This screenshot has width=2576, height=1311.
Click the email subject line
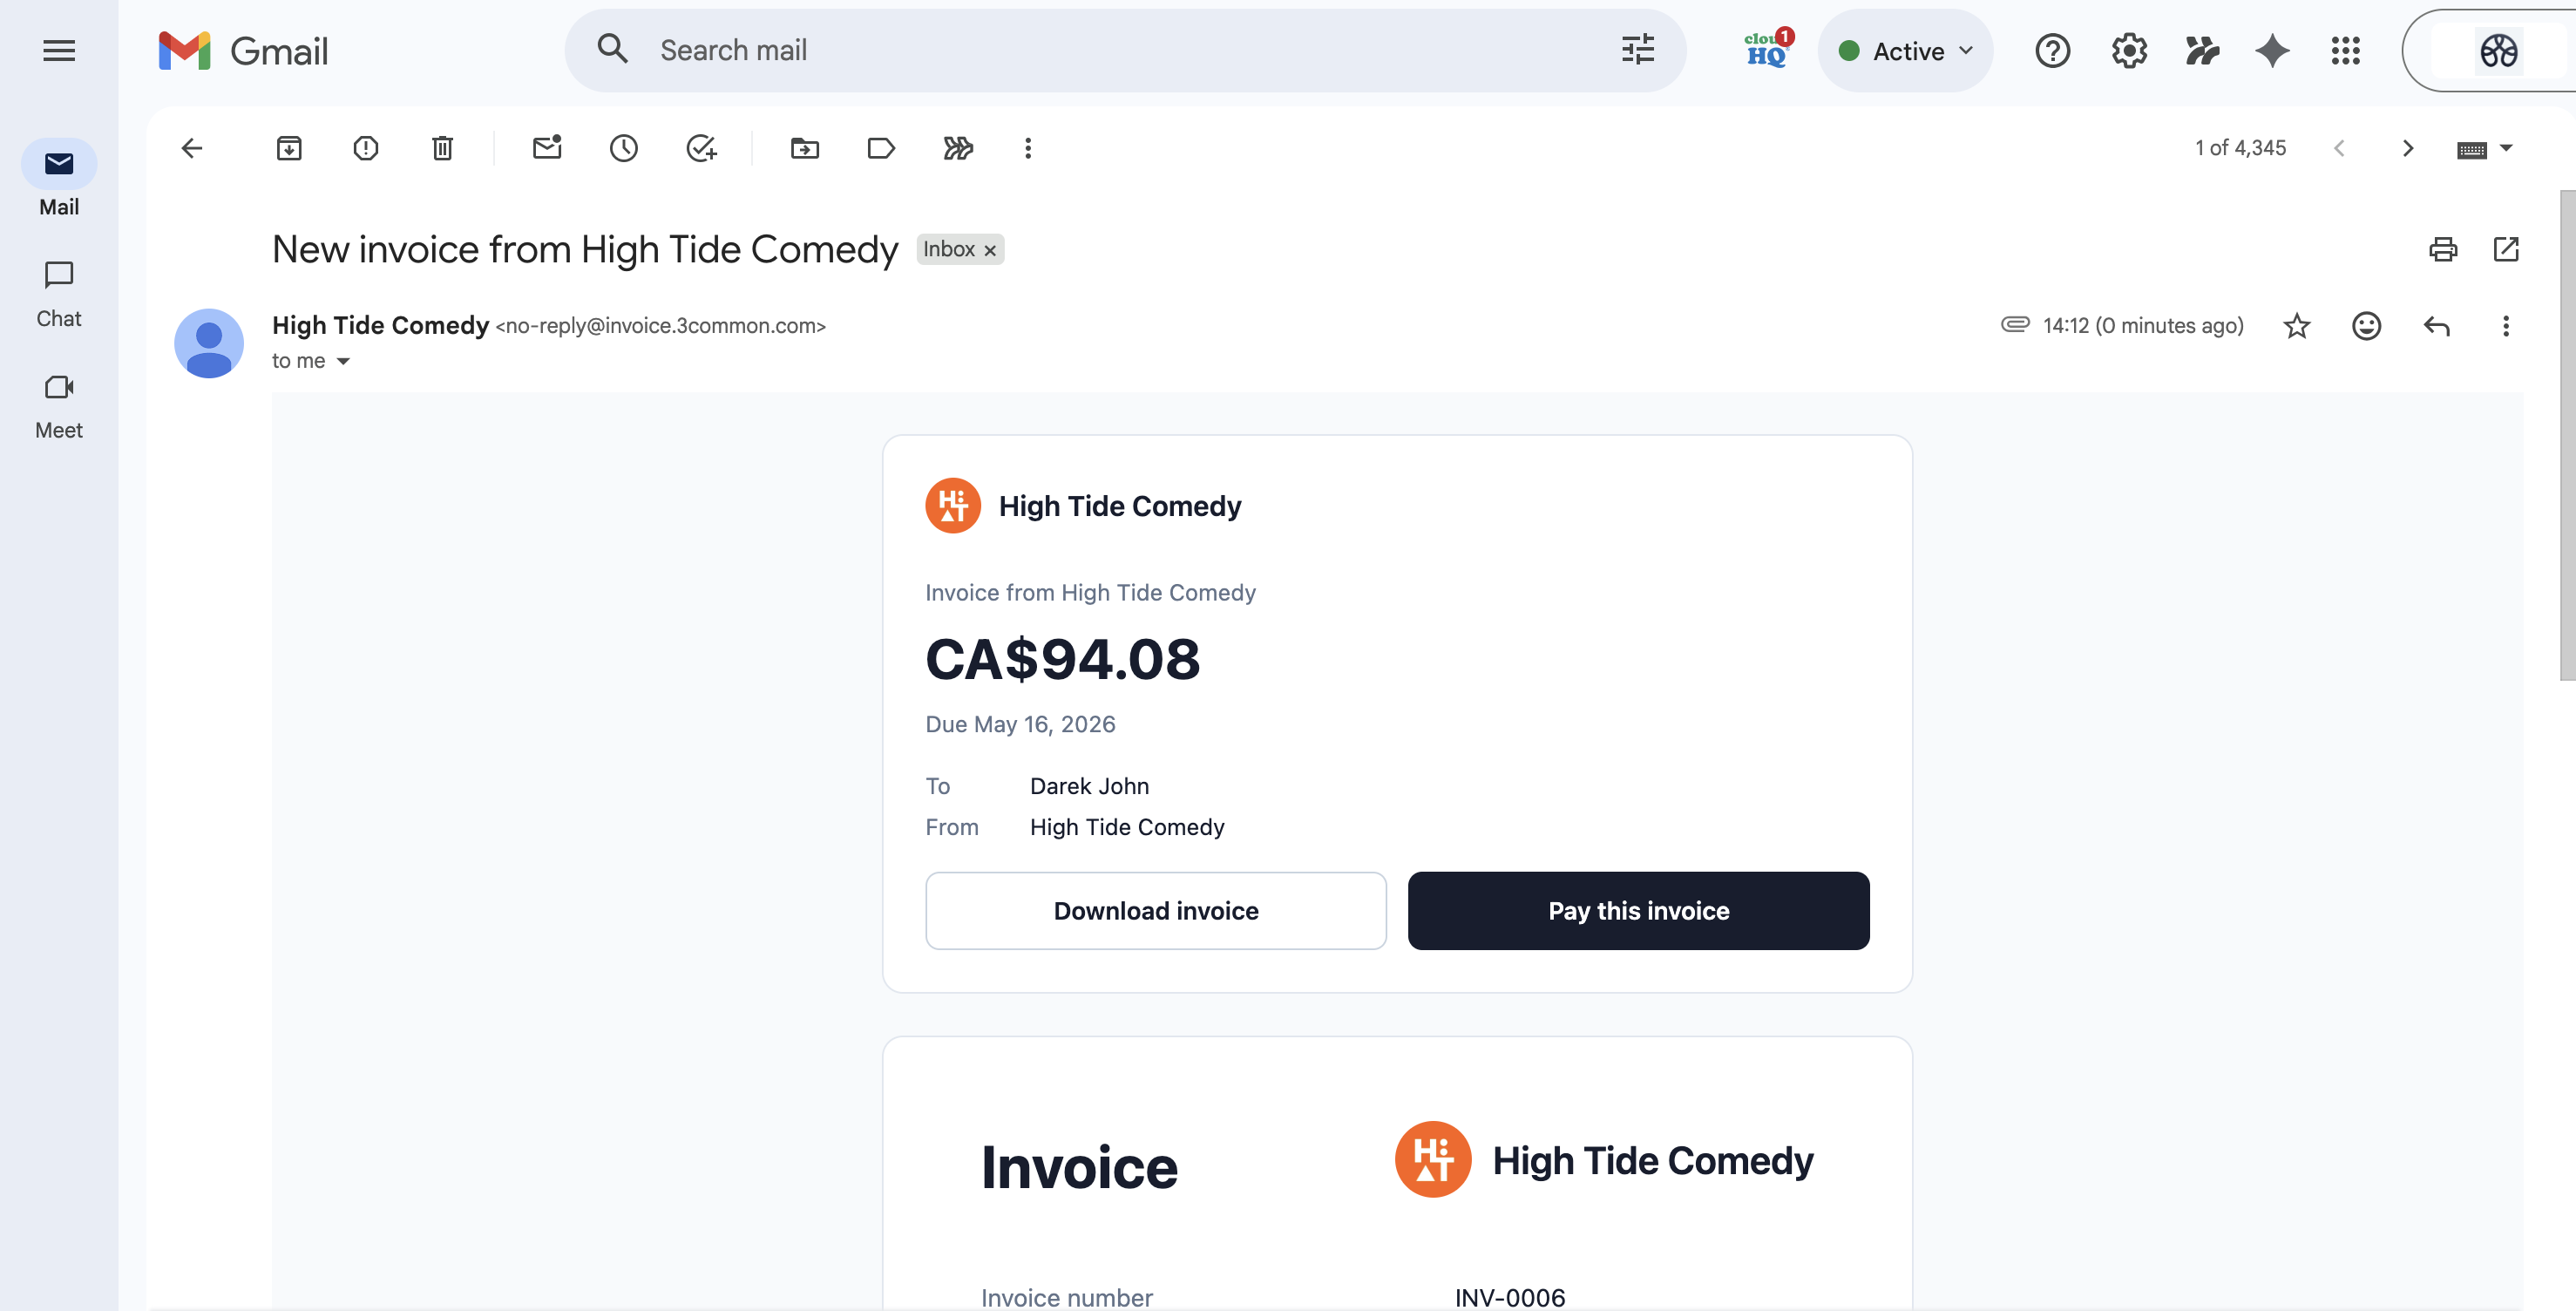585,249
